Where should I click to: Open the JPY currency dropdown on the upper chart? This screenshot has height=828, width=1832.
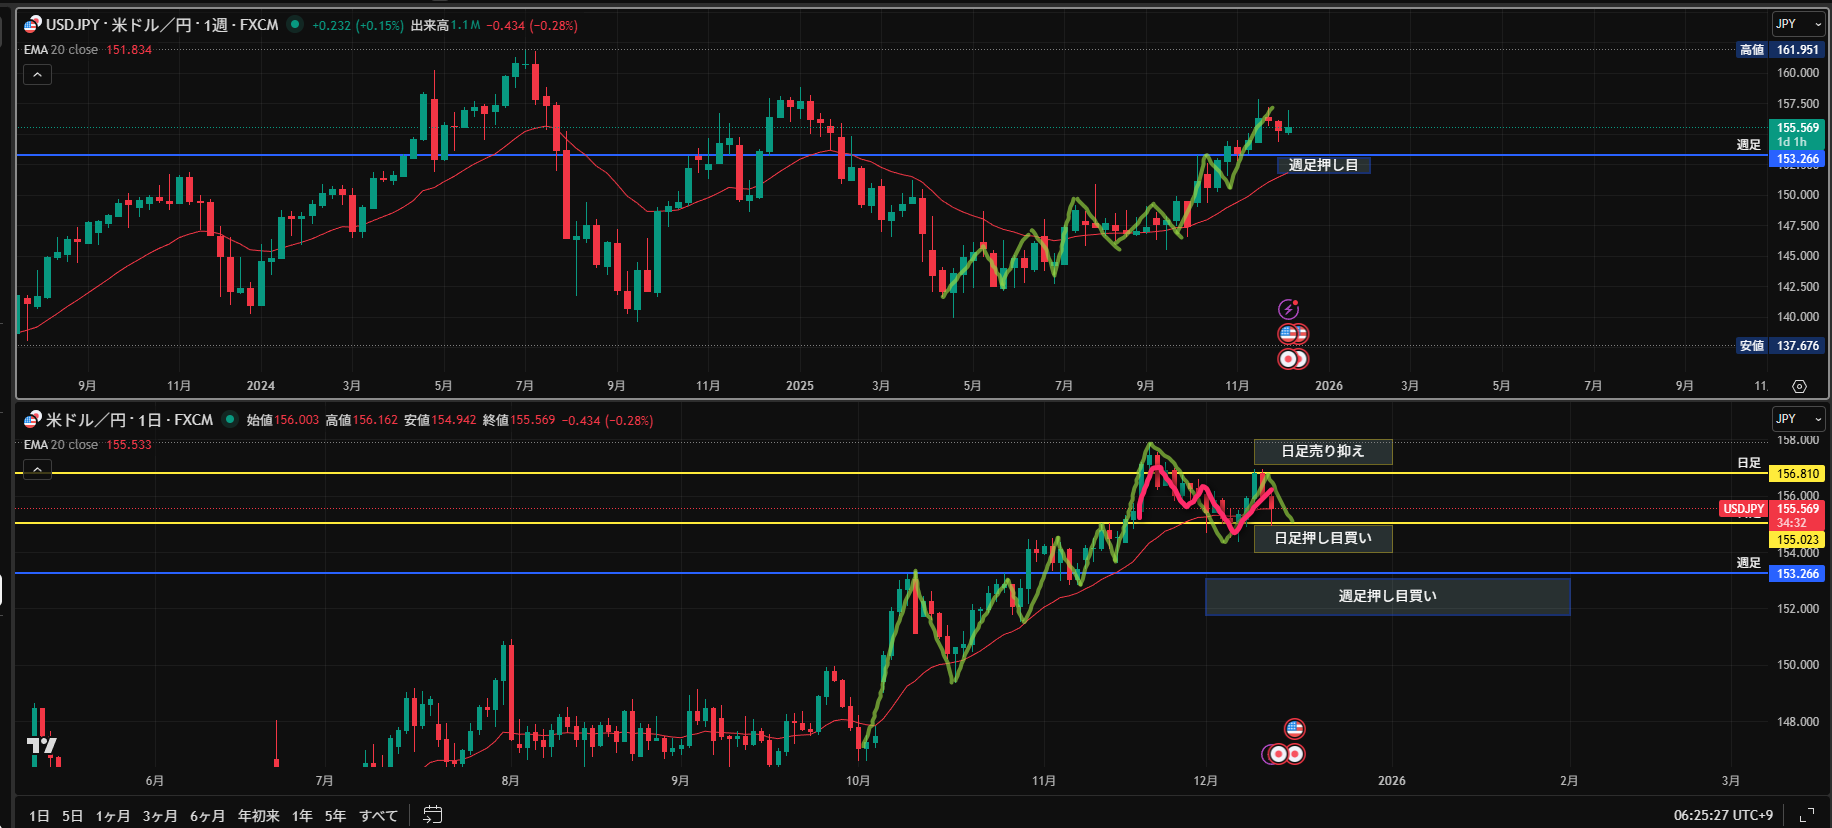coord(1798,24)
